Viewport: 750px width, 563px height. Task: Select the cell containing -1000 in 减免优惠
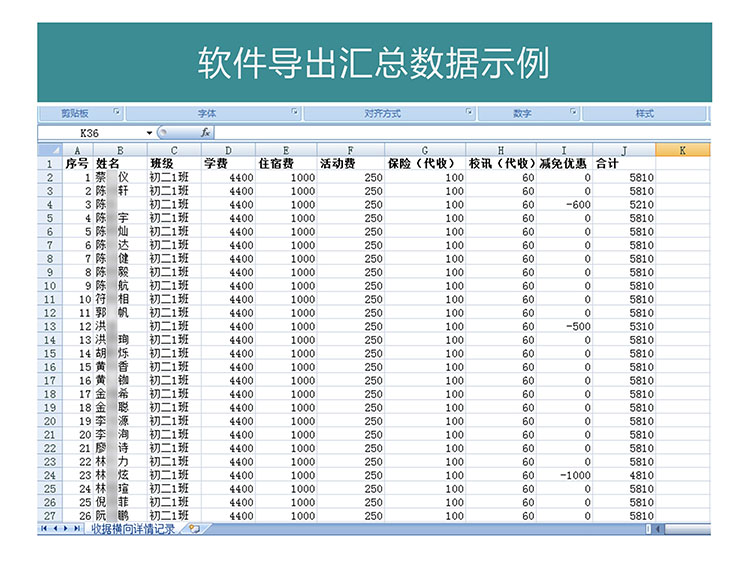(564, 476)
